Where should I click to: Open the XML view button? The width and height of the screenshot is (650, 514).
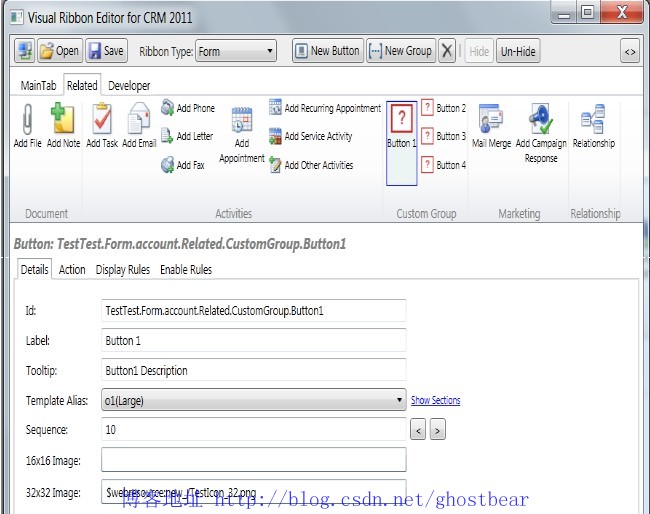point(630,51)
